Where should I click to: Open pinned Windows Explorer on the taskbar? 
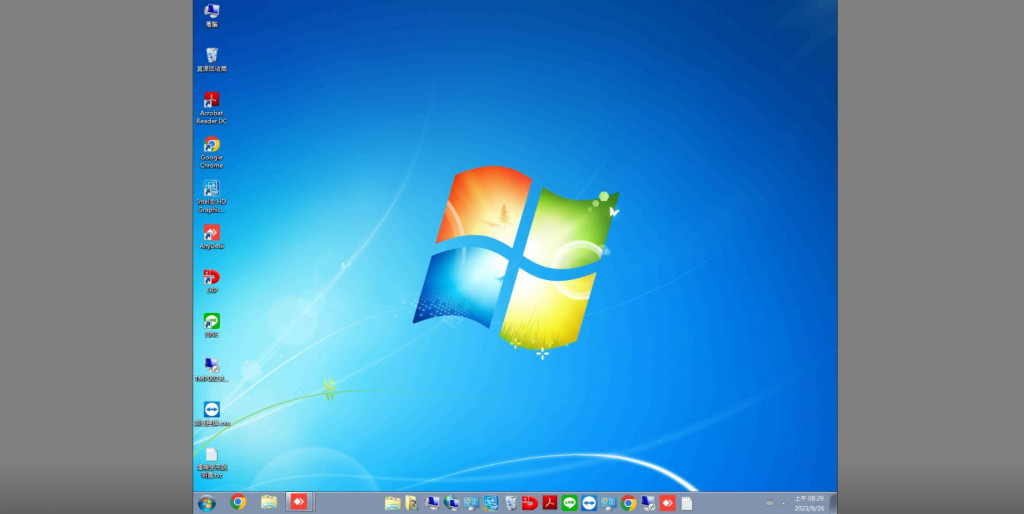click(x=269, y=502)
